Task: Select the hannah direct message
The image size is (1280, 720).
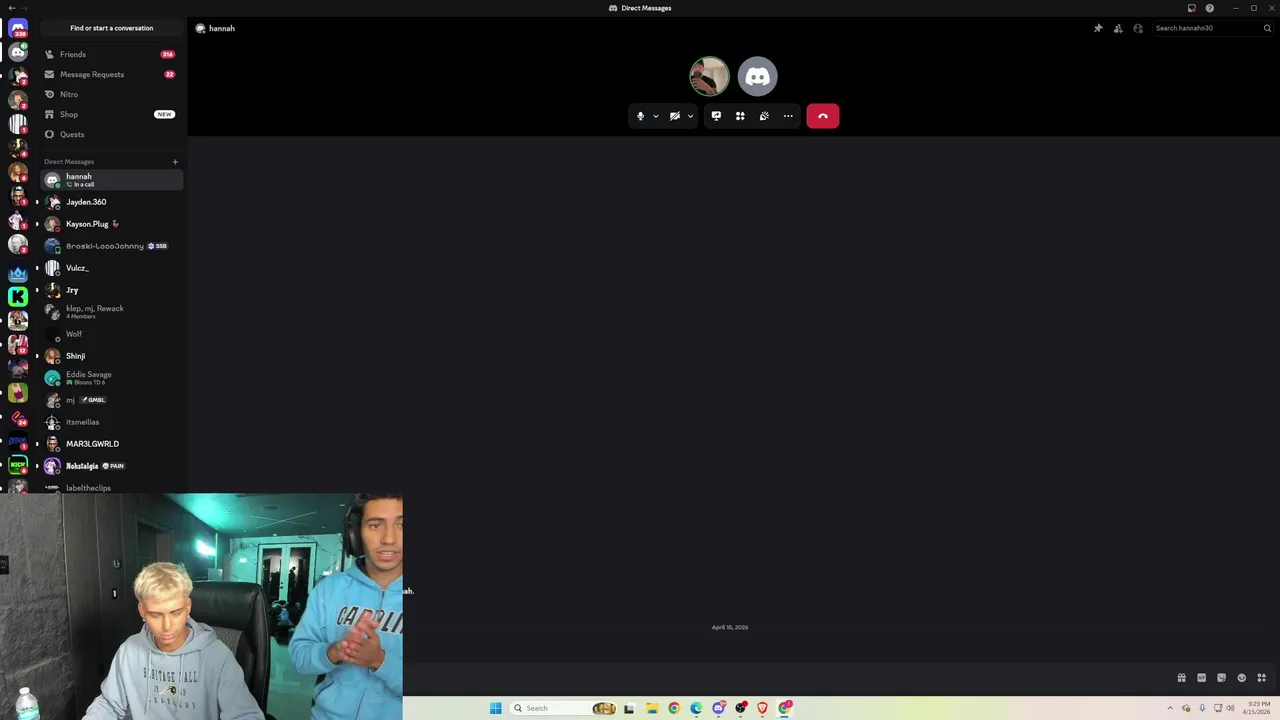Action: click(112, 180)
